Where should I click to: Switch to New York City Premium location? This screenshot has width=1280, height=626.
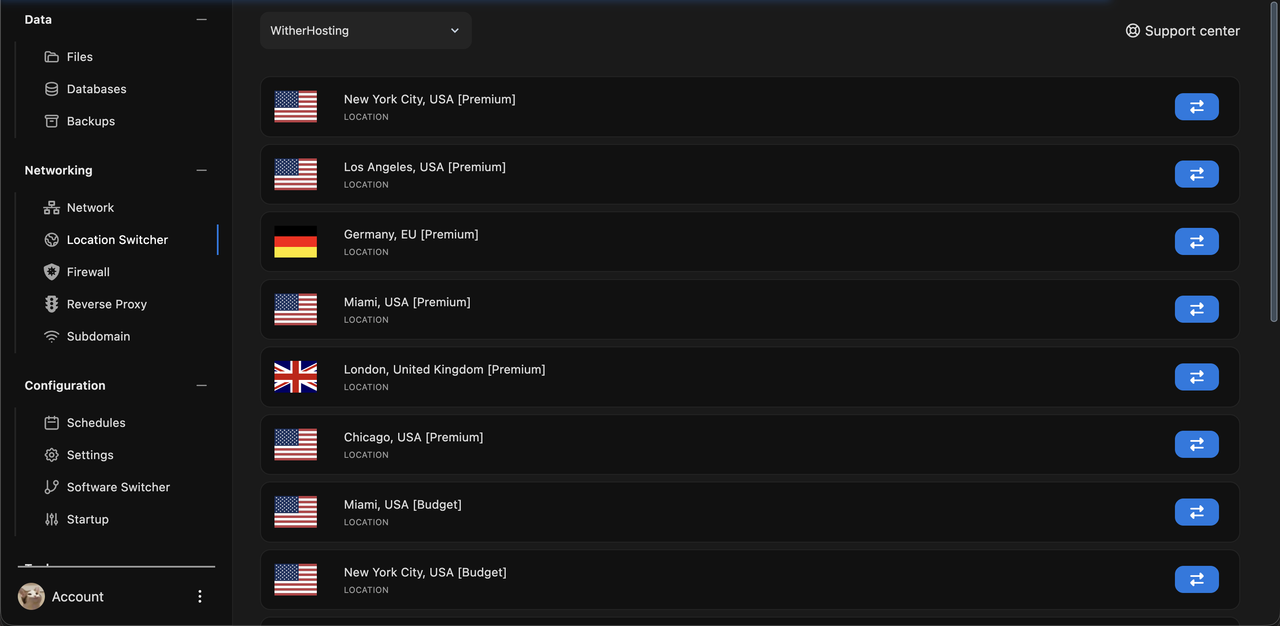pos(1197,107)
